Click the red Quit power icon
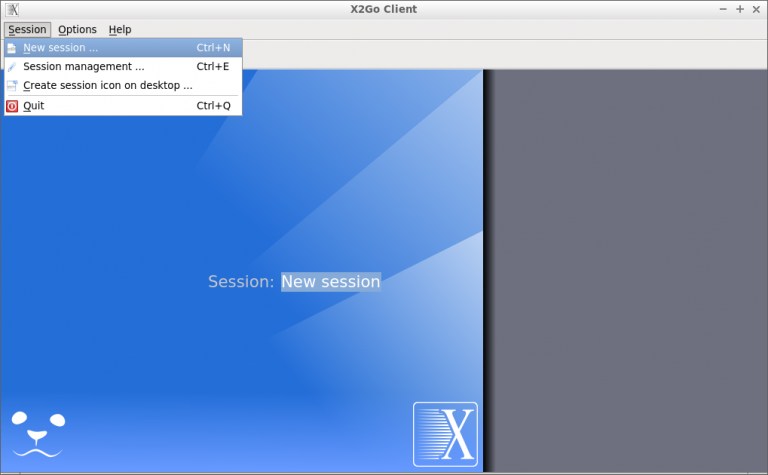Image resolution: width=768 pixels, height=475 pixels. (x=12, y=106)
